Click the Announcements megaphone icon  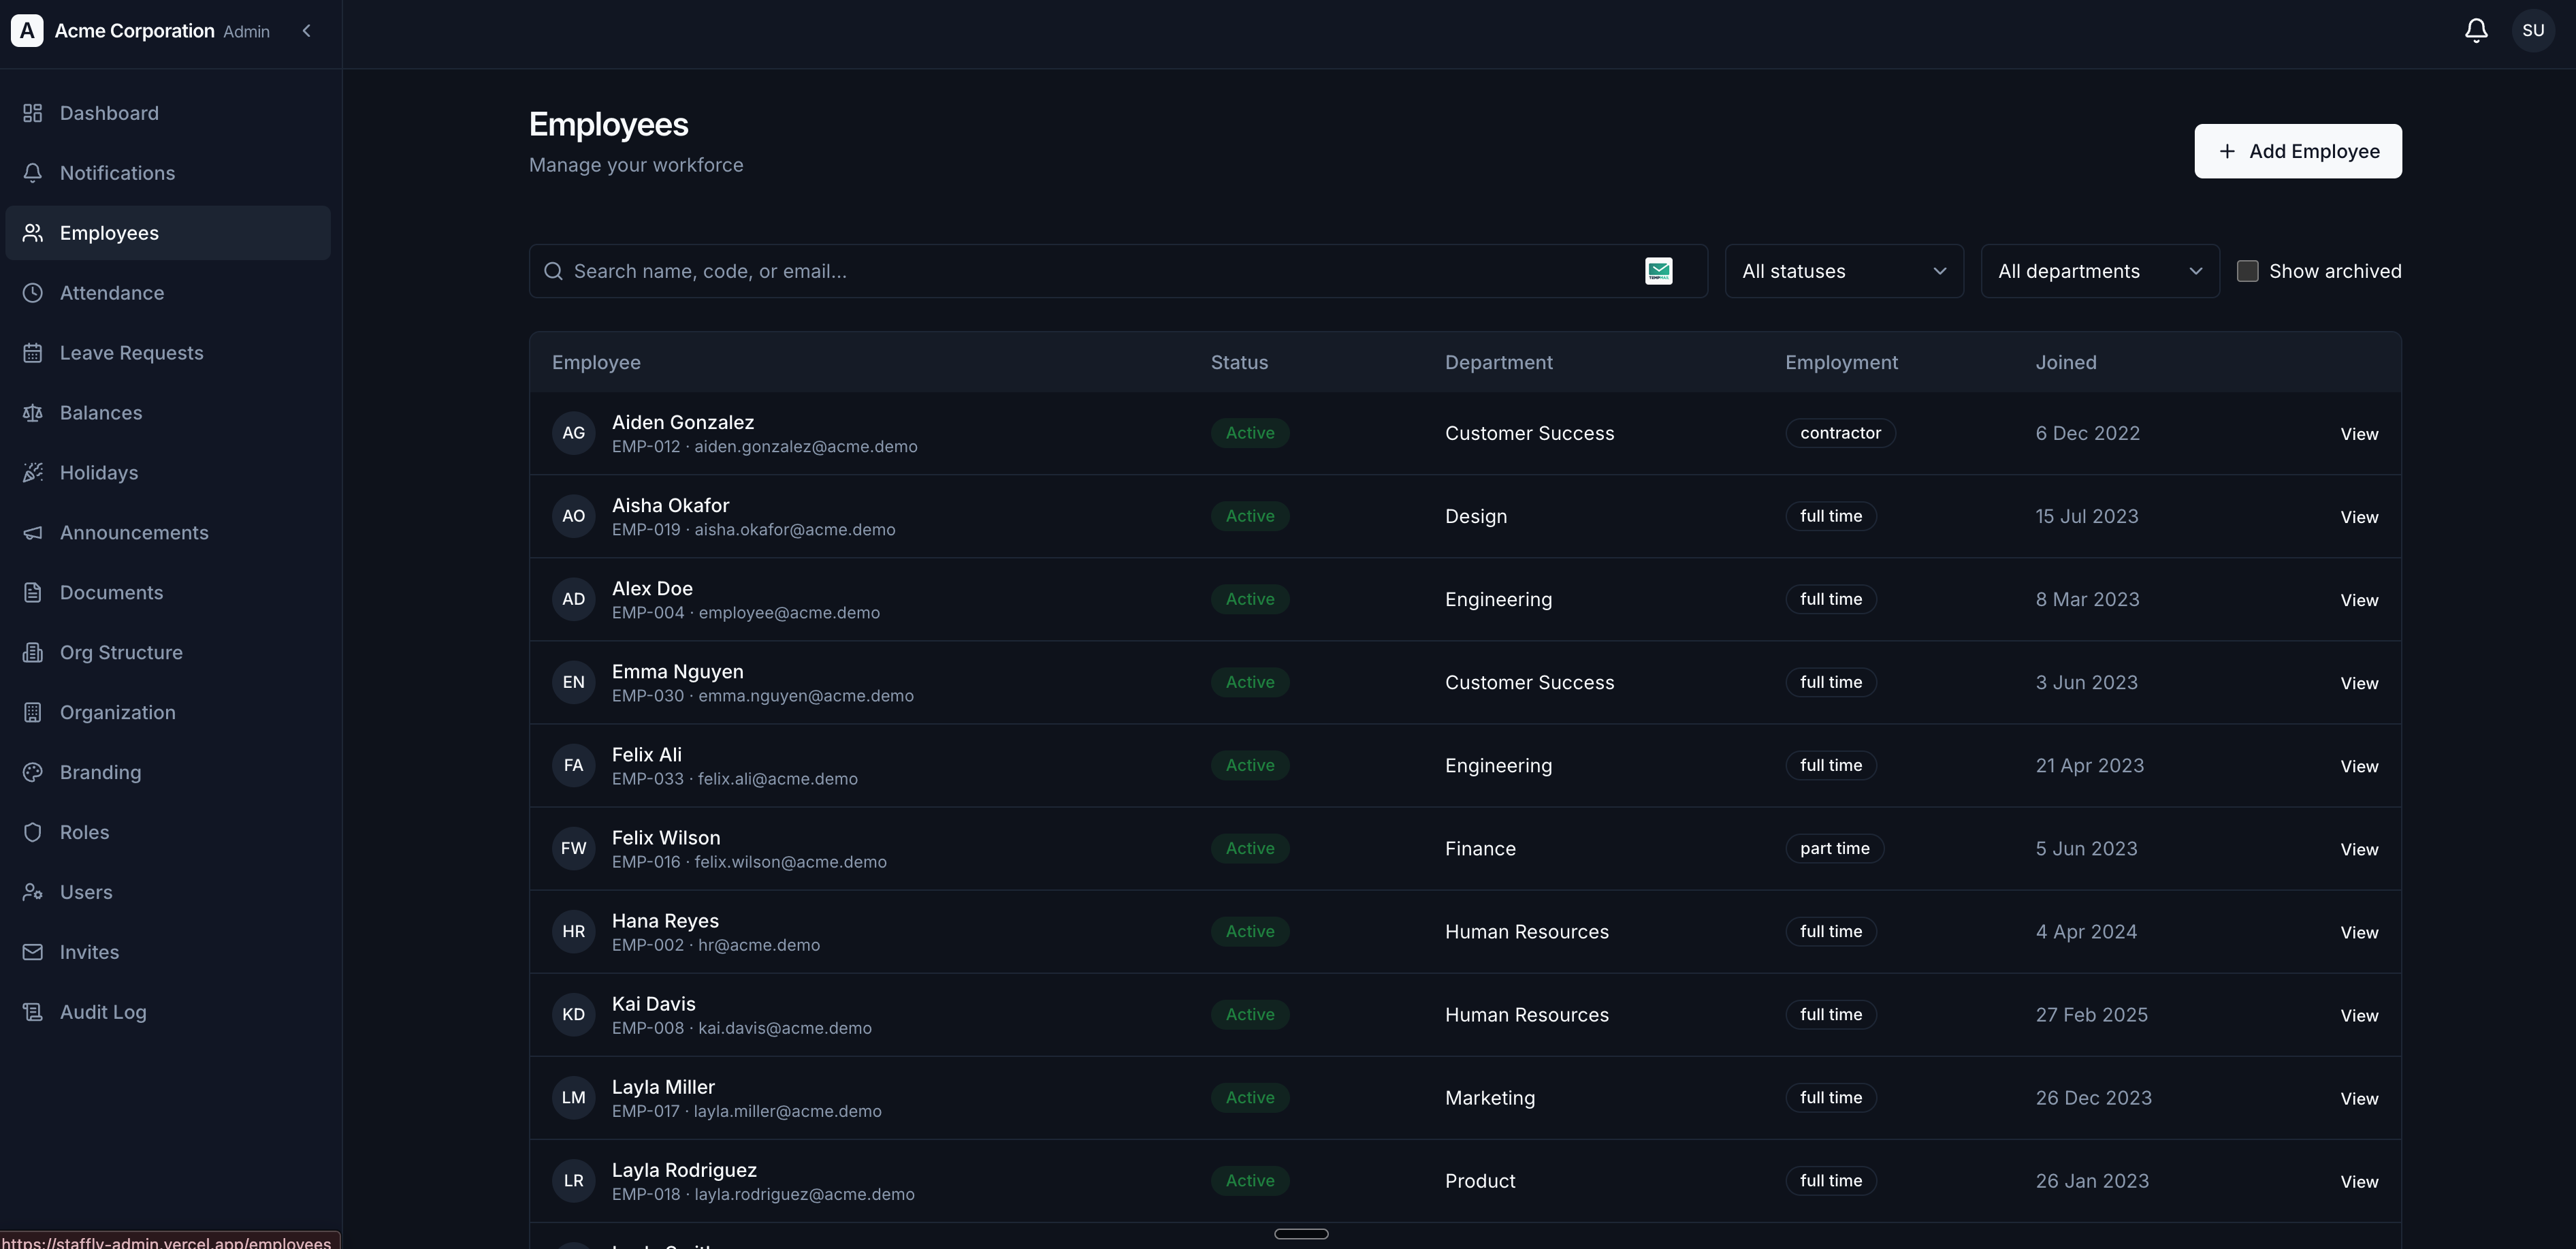(33, 533)
